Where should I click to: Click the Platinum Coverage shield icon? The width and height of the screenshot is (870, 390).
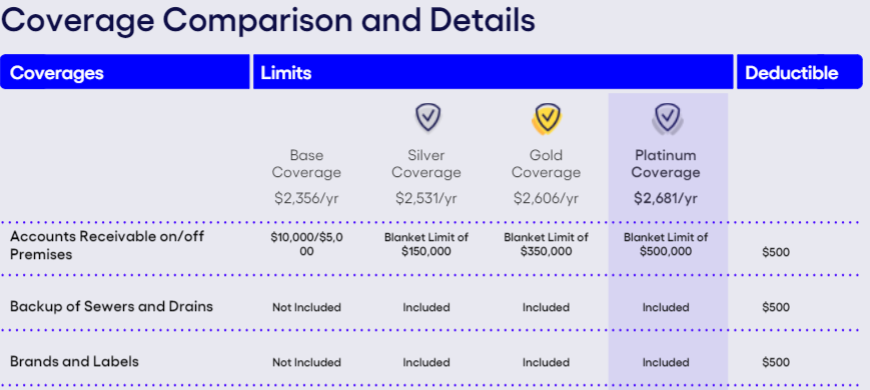coord(667,119)
